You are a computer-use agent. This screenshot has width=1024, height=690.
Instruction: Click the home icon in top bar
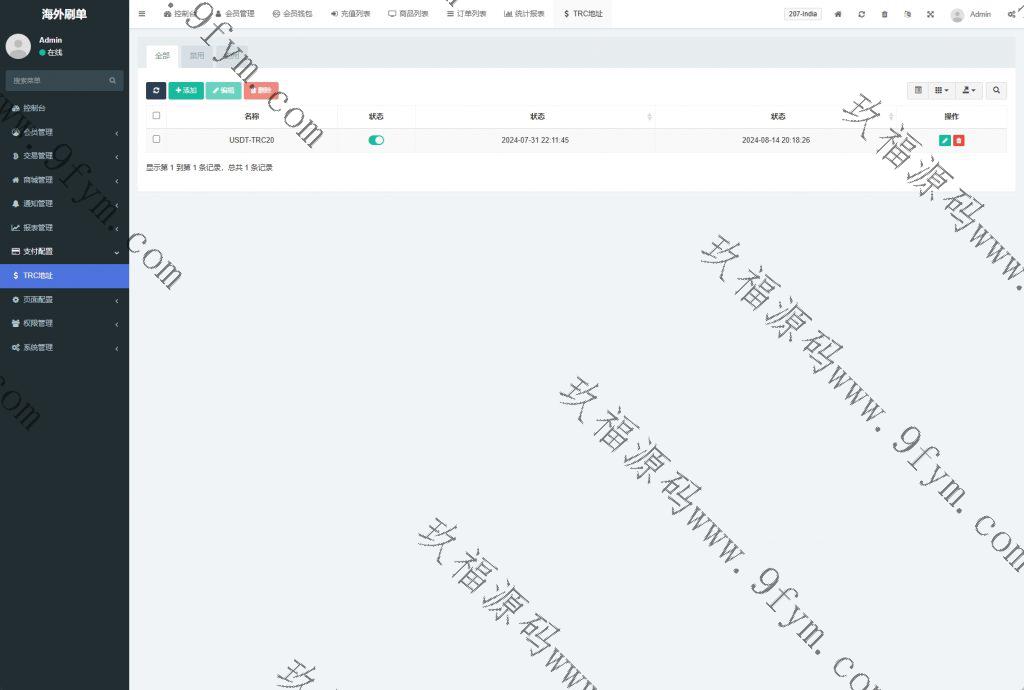pos(838,14)
